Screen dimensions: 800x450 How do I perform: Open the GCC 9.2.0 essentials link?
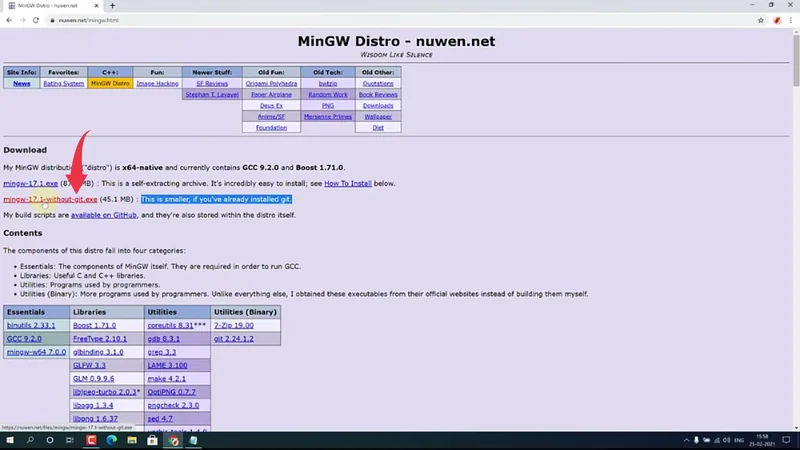coord(27,339)
